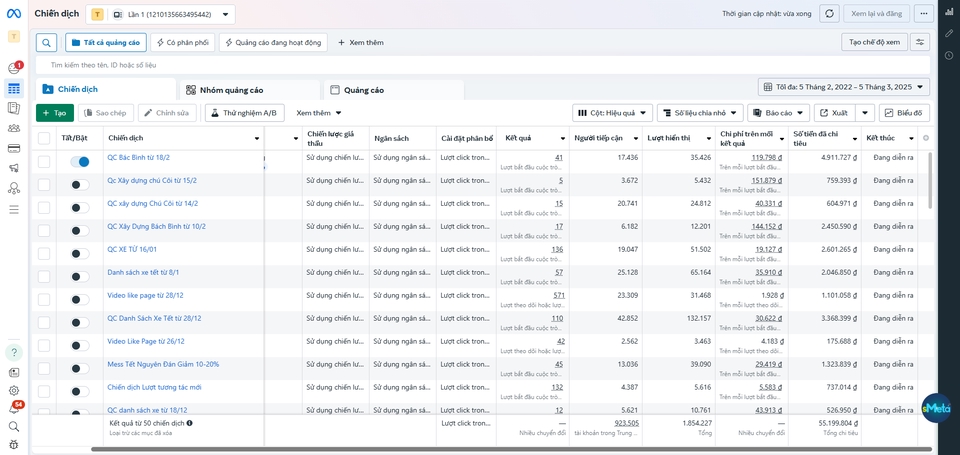Open the Chiến dịch column header sort arrow
Screen dimensions: 960x455
click(257, 139)
